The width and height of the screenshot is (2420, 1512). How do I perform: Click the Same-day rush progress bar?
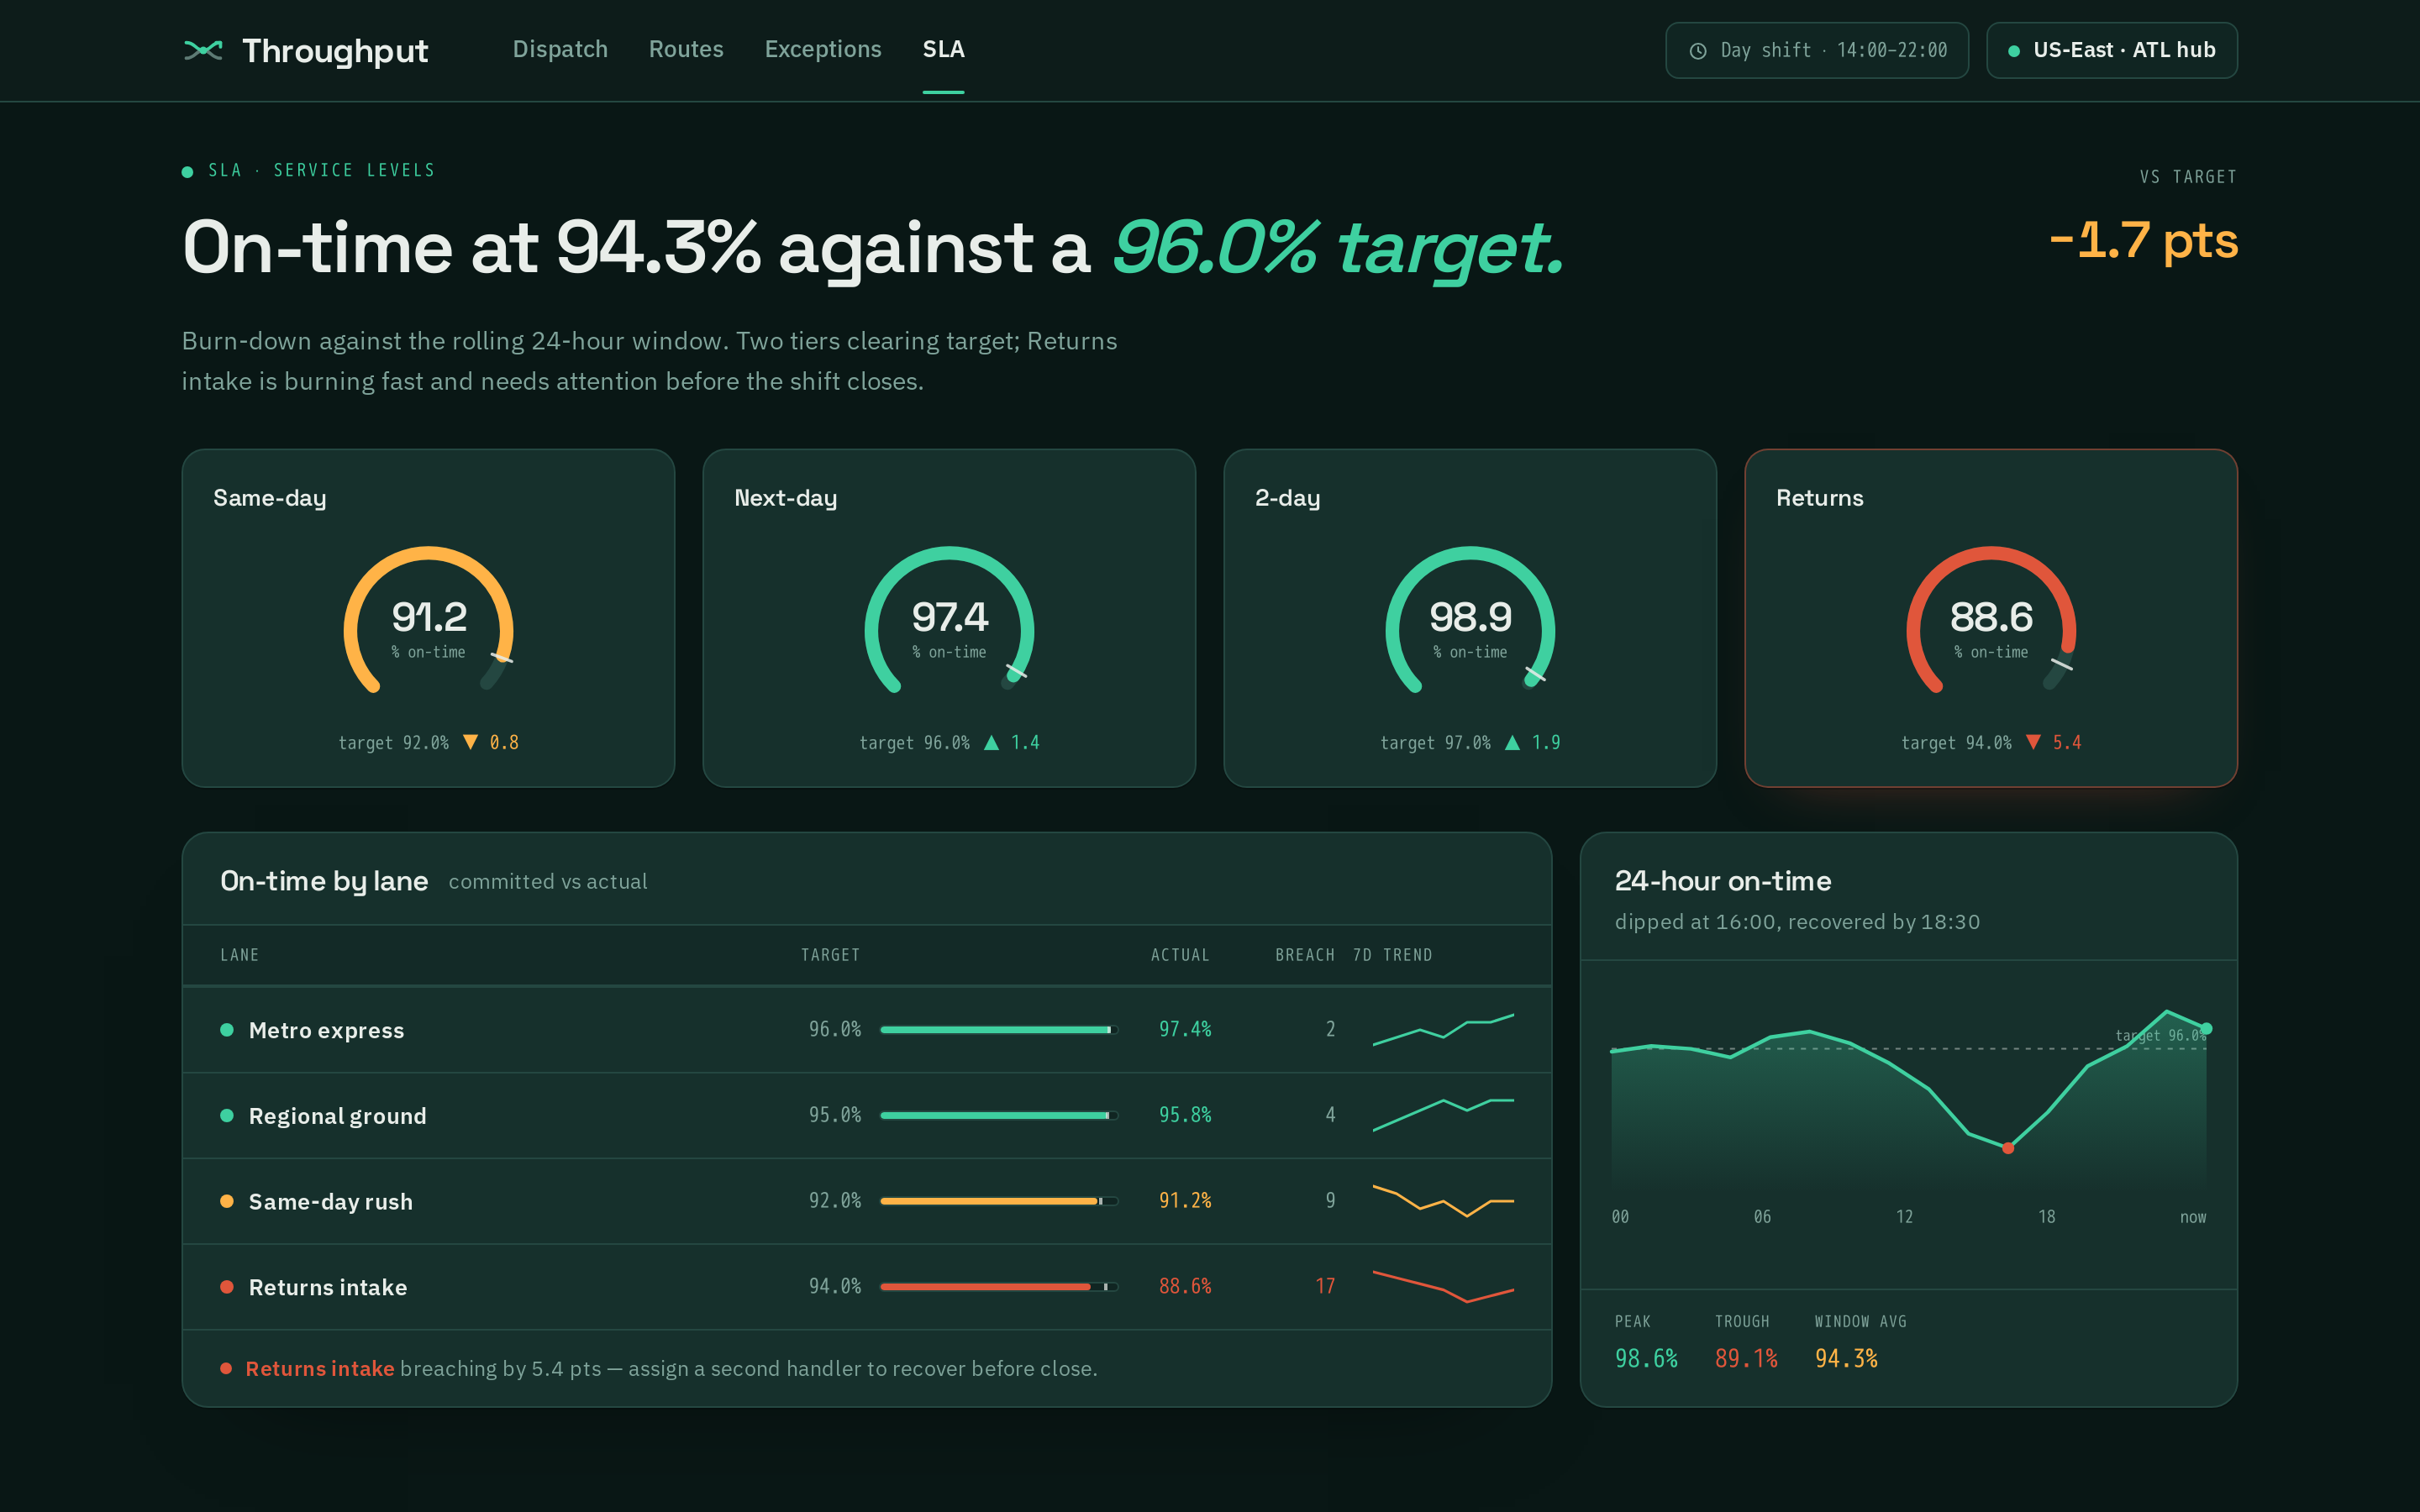999,1201
